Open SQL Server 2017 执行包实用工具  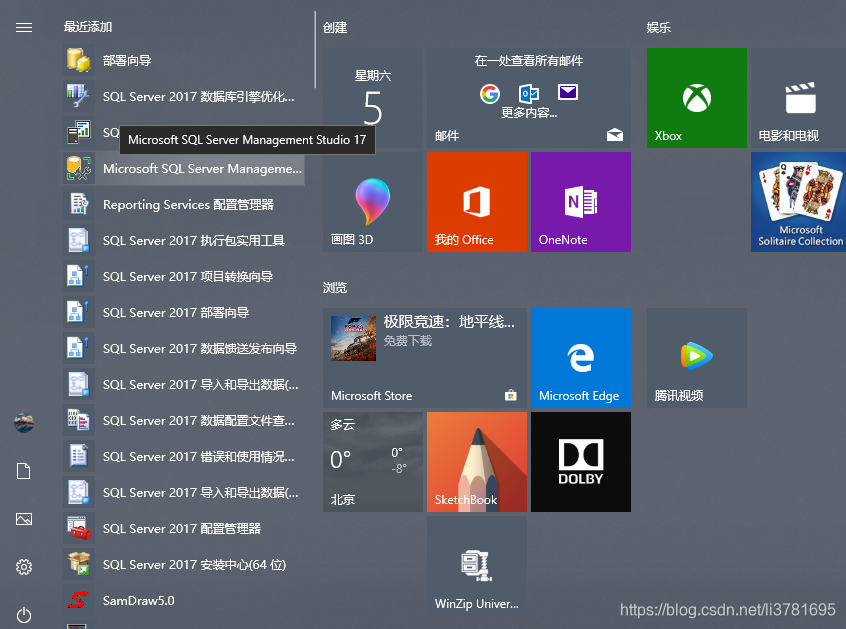point(183,241)
